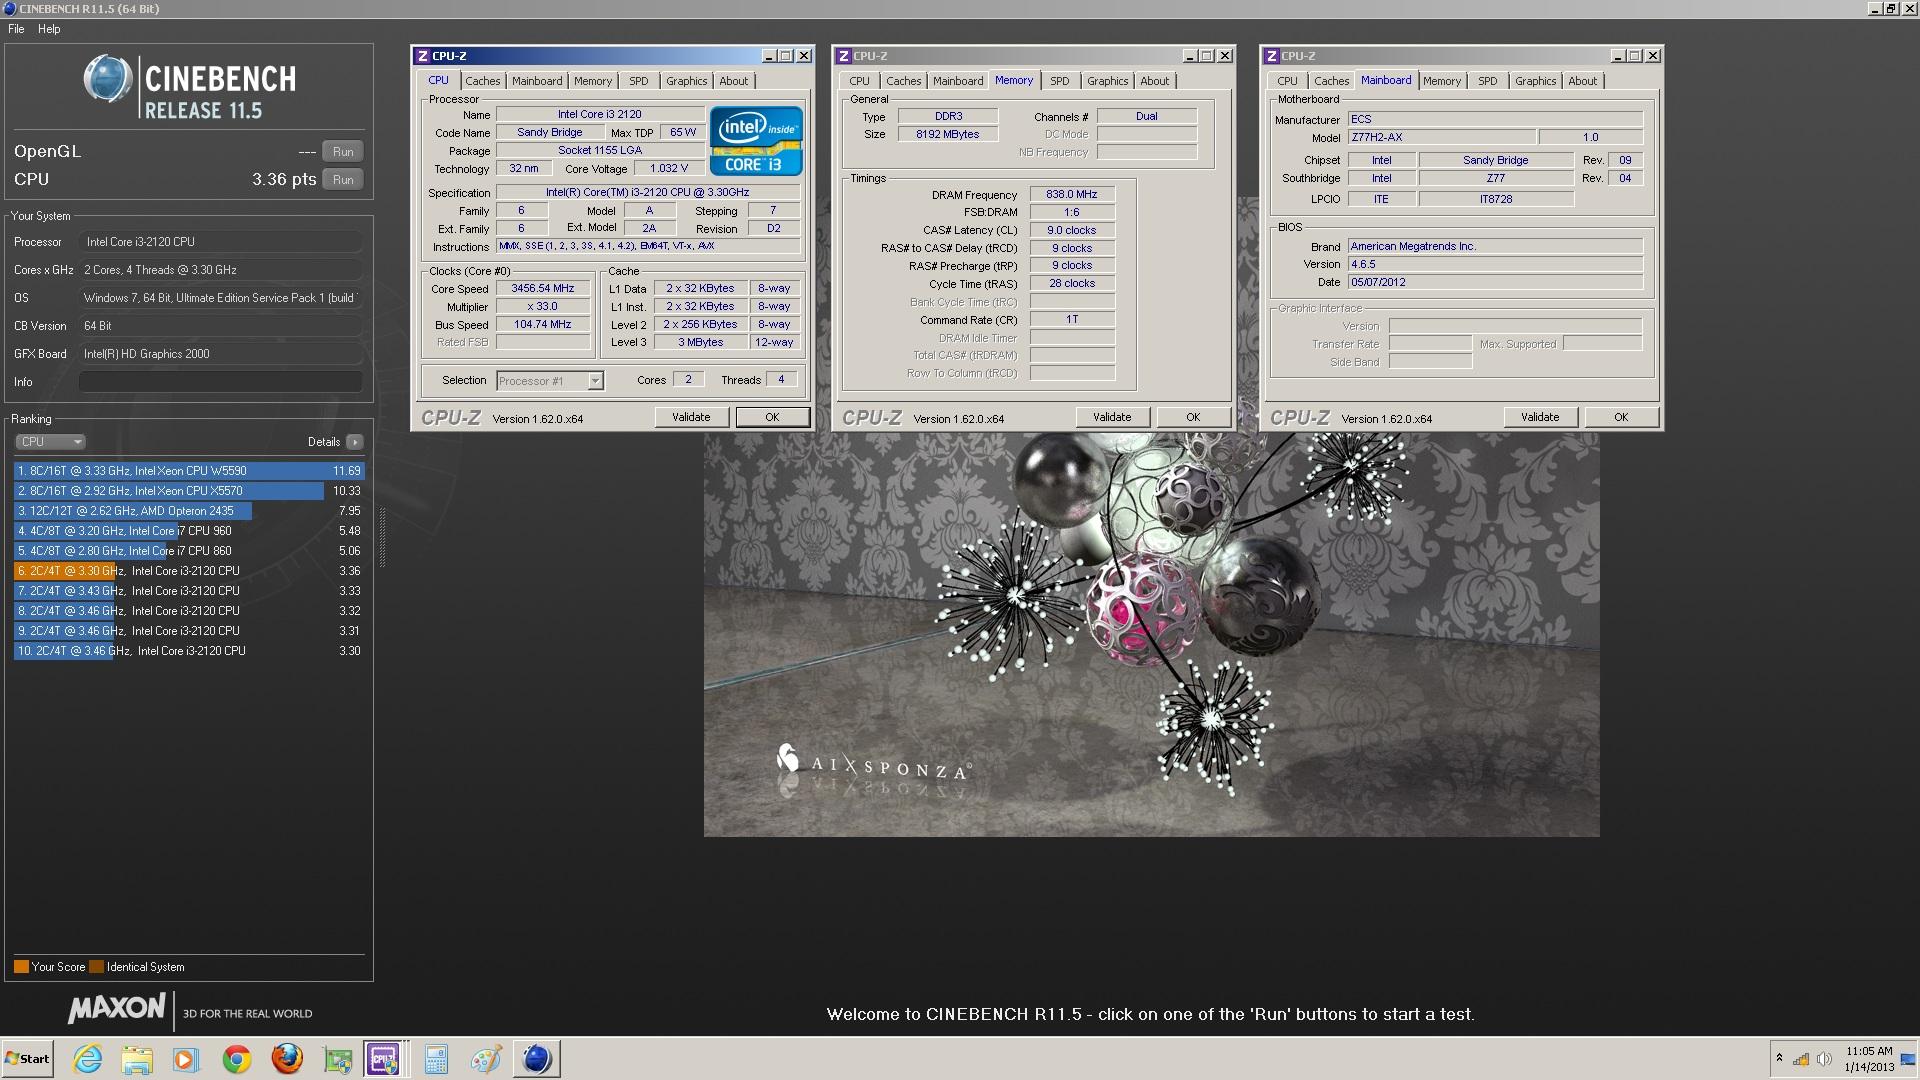Open Google Chrome from the taskbar

click(237, 1059)
